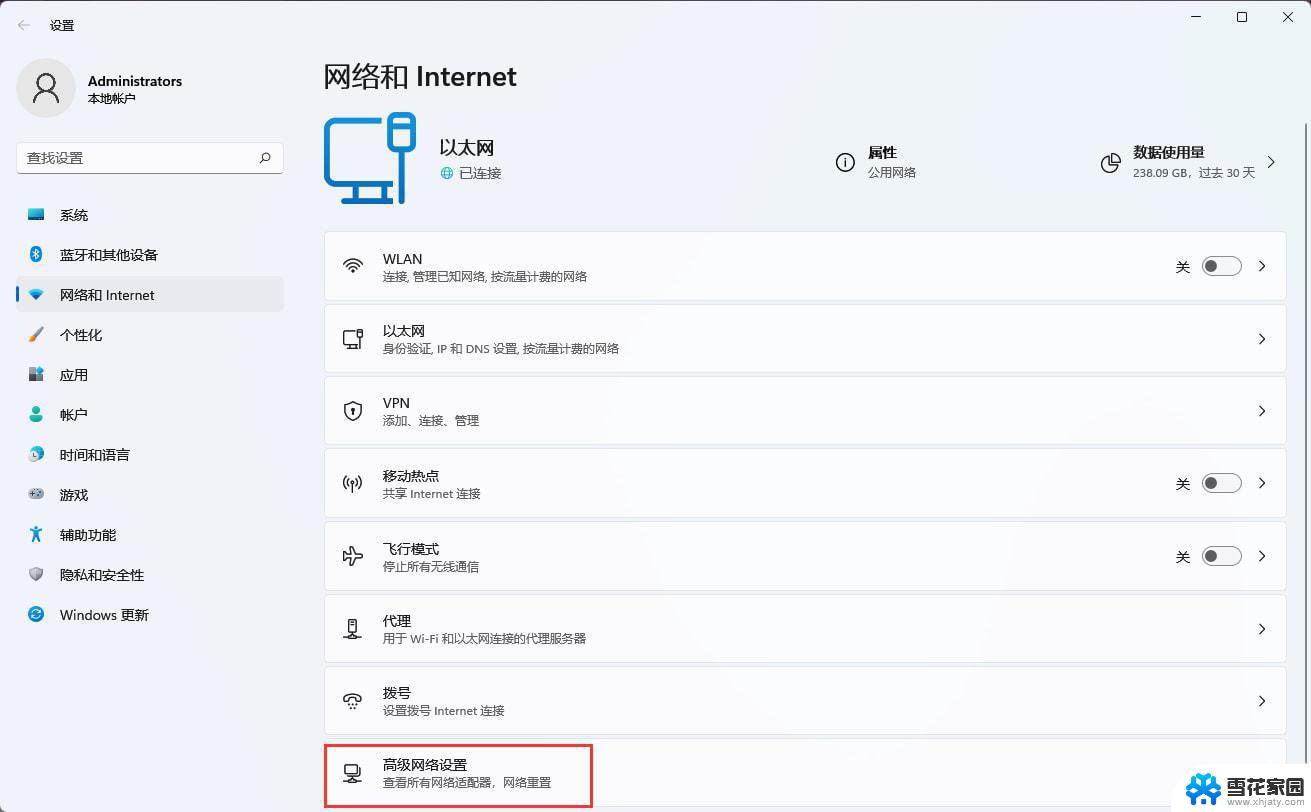
Task: Click the 查找设置 search field
Action: pyautogui.click(x=150, y=158)
